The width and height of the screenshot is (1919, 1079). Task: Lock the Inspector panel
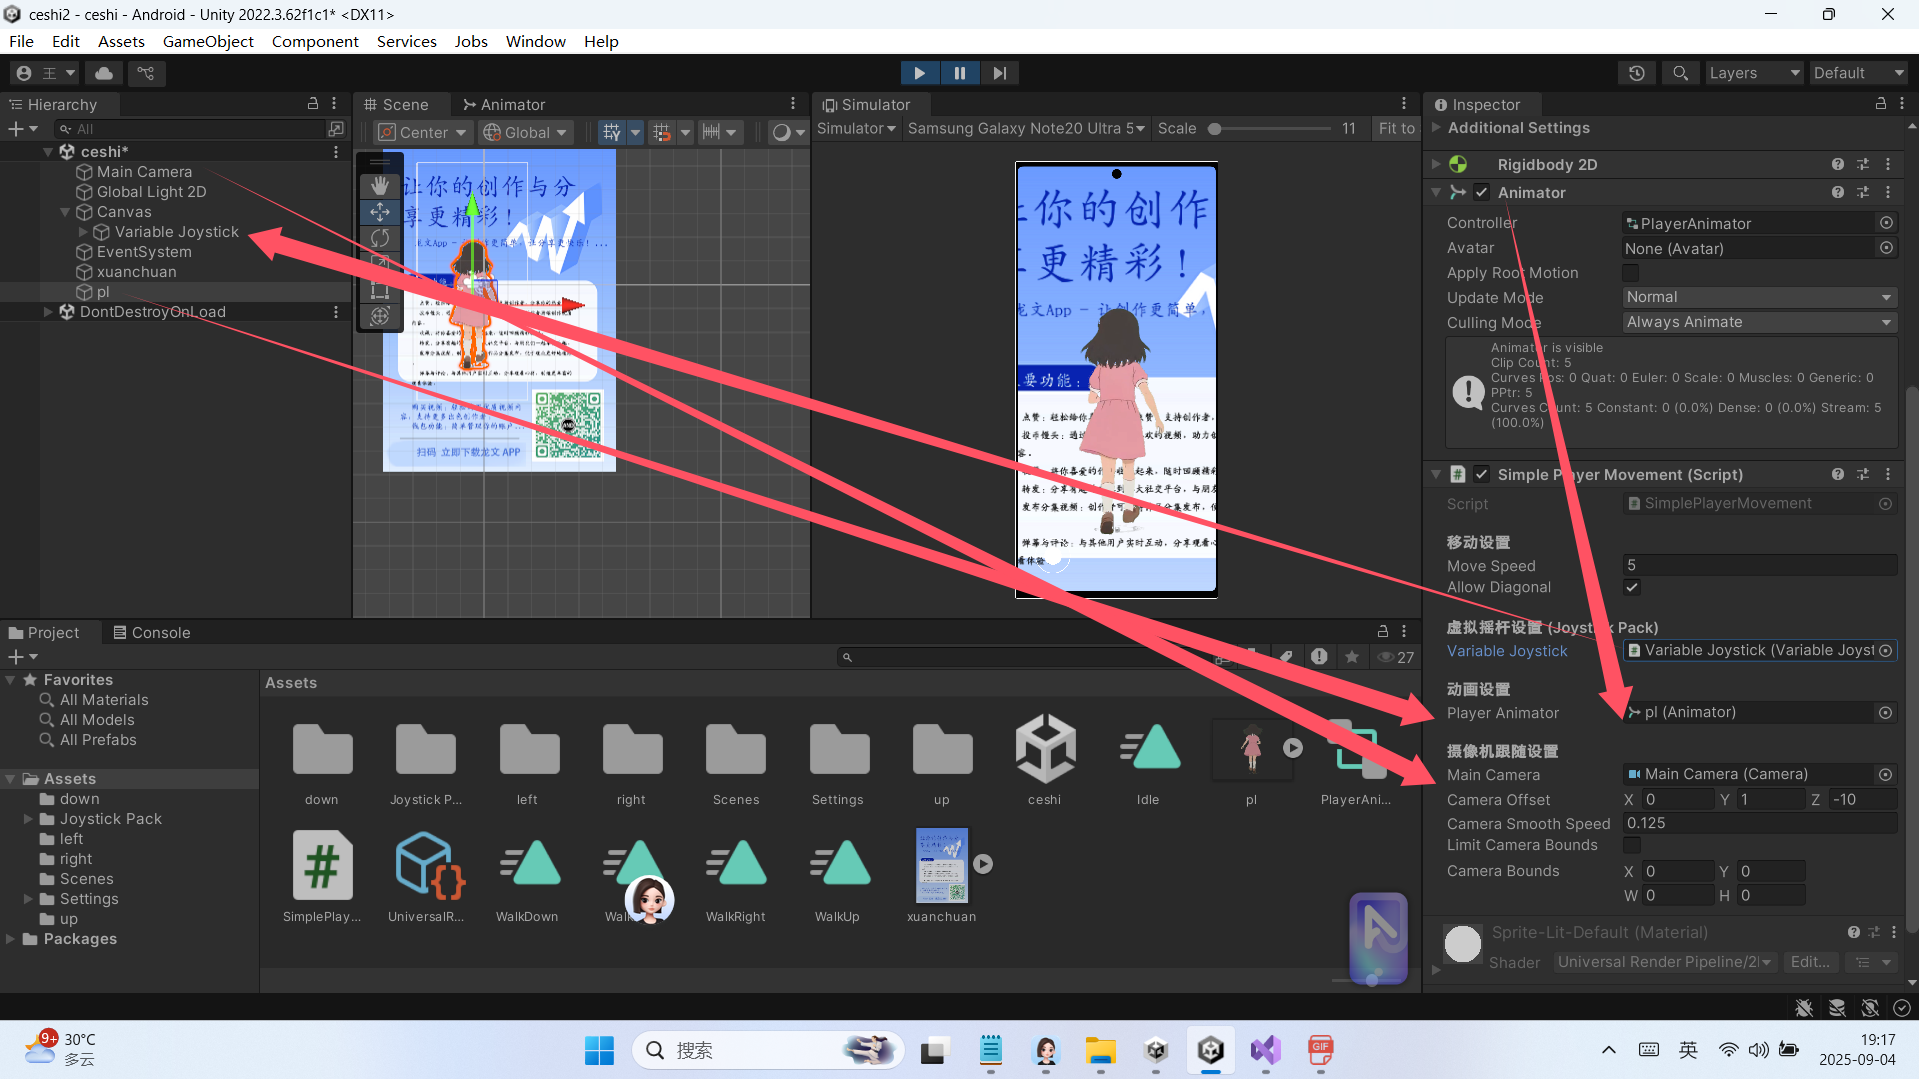point(1881,104)
